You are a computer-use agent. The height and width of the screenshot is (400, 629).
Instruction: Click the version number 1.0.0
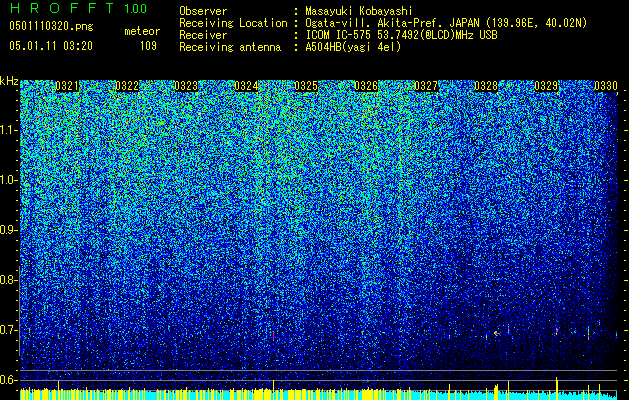coord(136,8)
